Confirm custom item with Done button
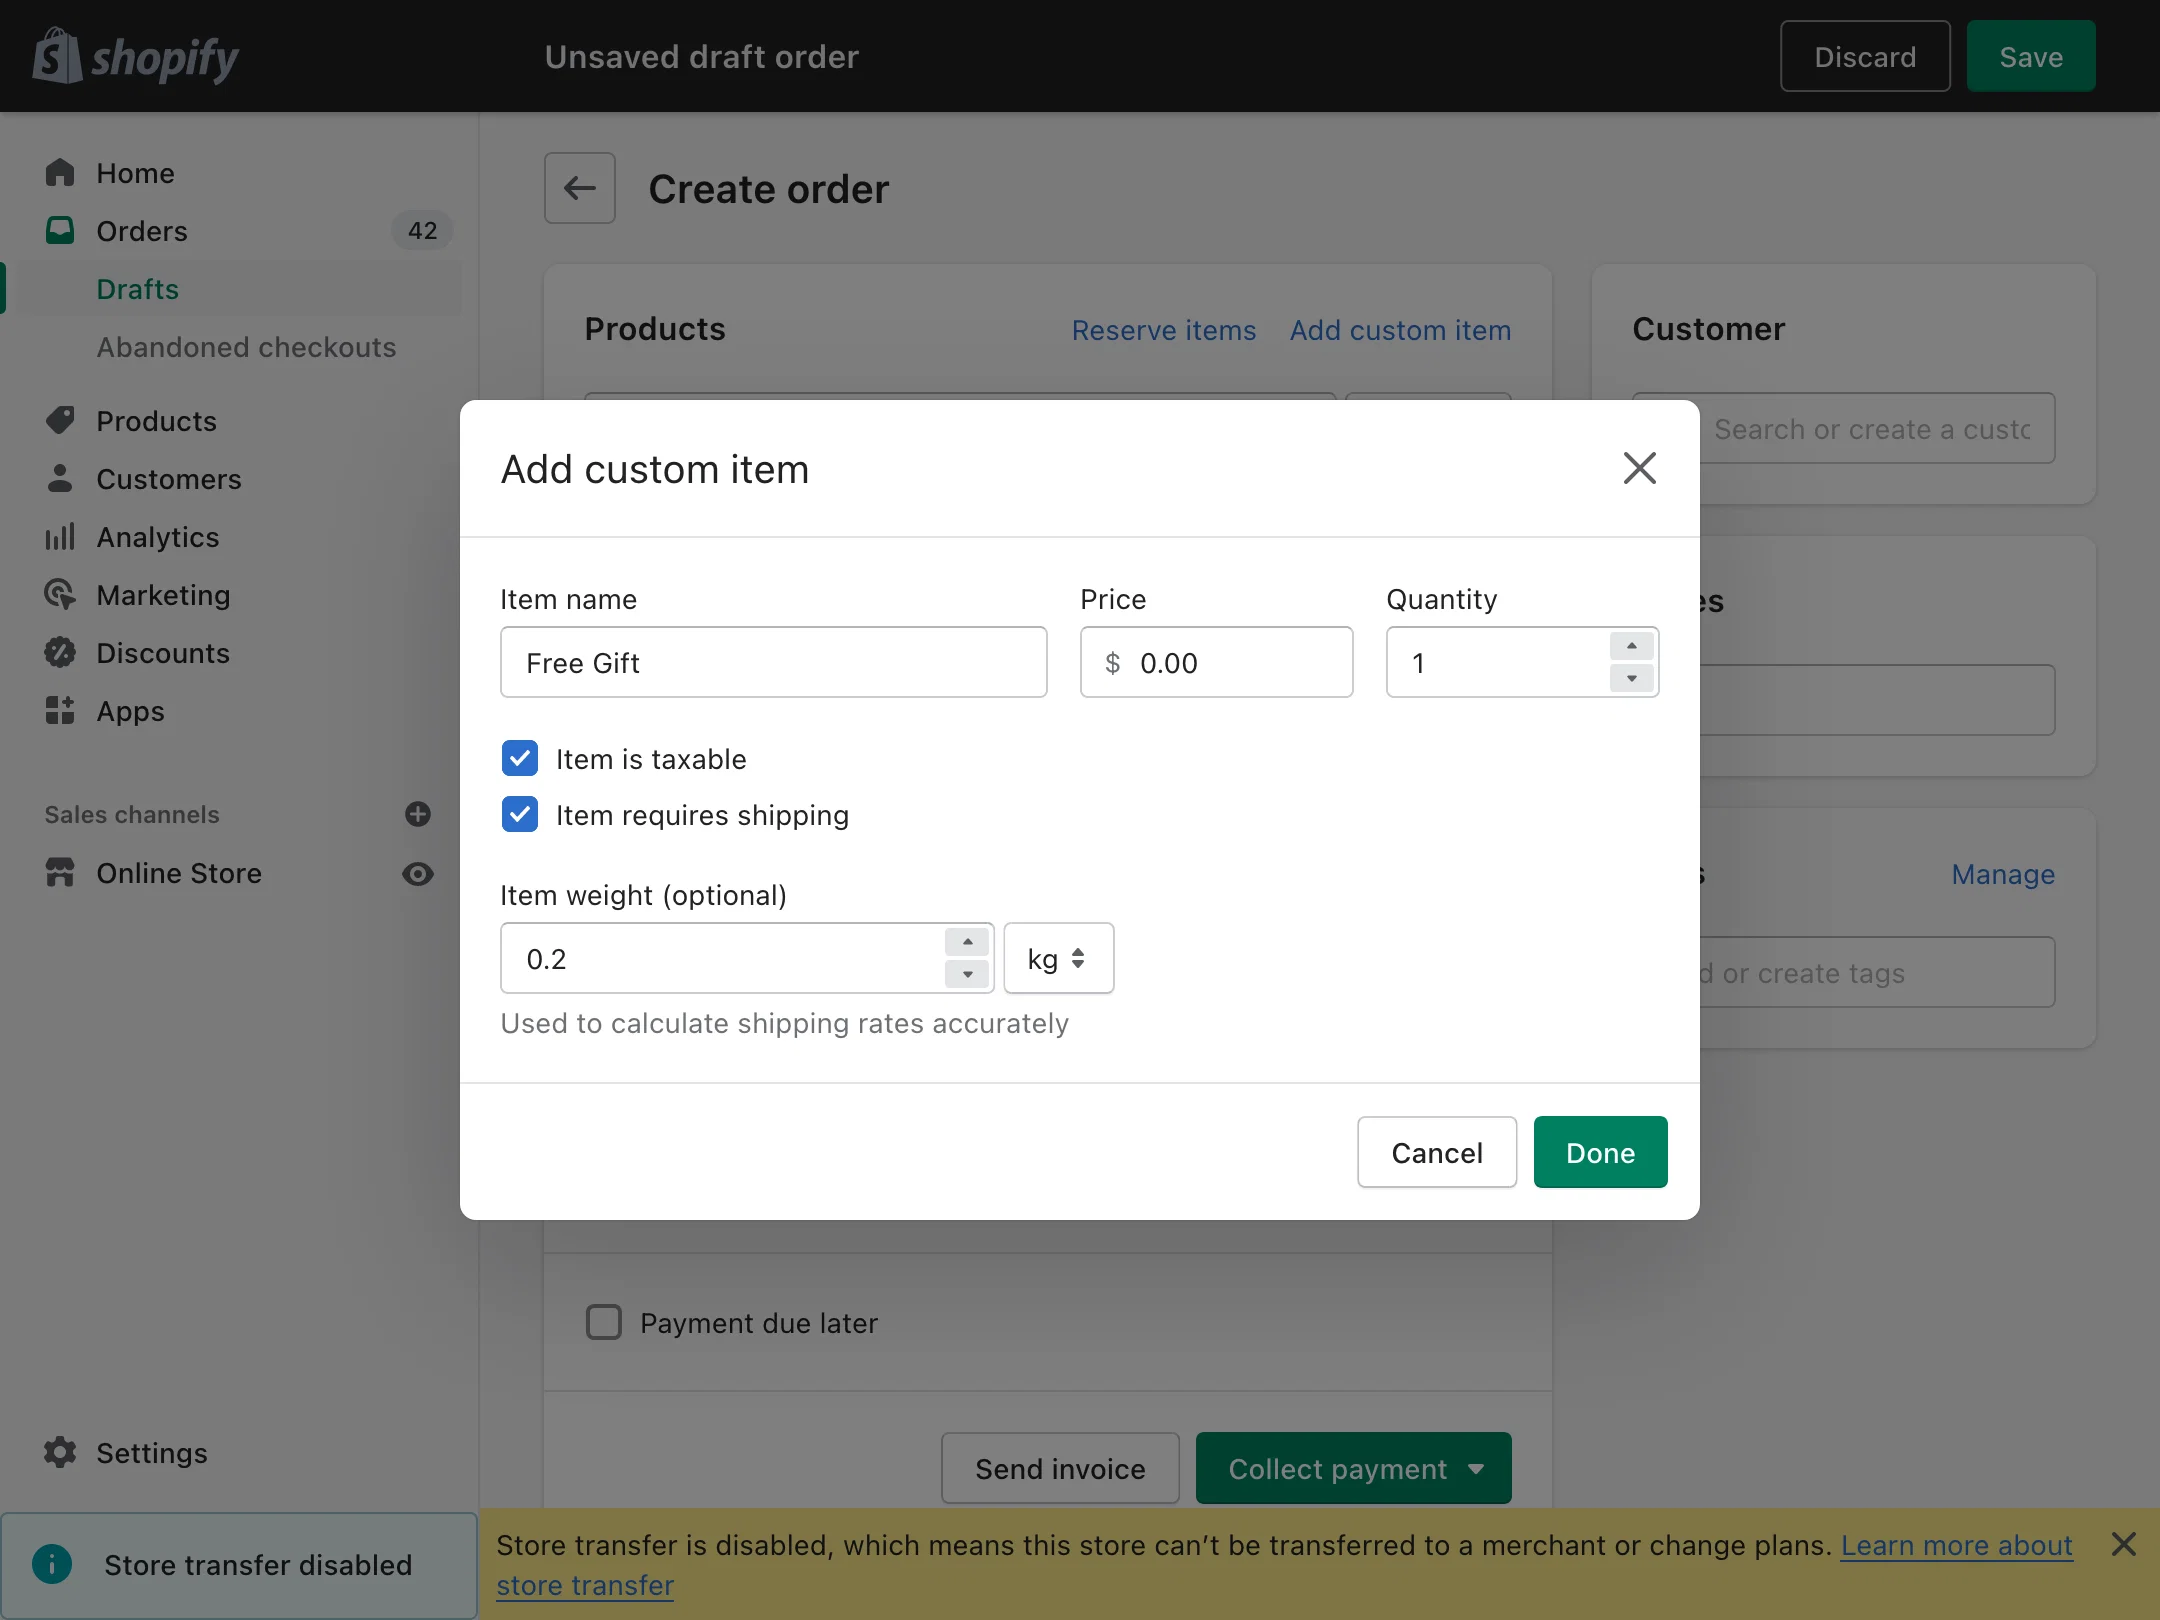This screenshot has width=2160, height=1620. coord(1601,1152)
